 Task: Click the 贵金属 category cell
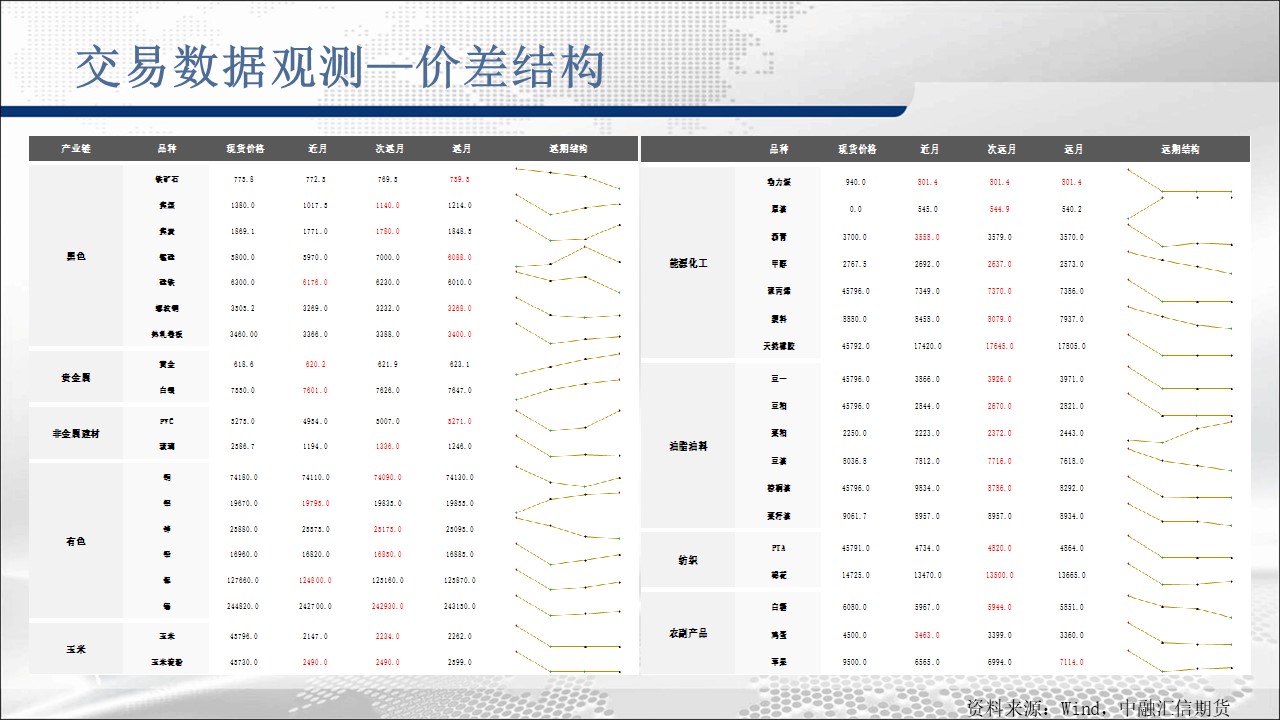pyautogui.click(x=76, y=378)
